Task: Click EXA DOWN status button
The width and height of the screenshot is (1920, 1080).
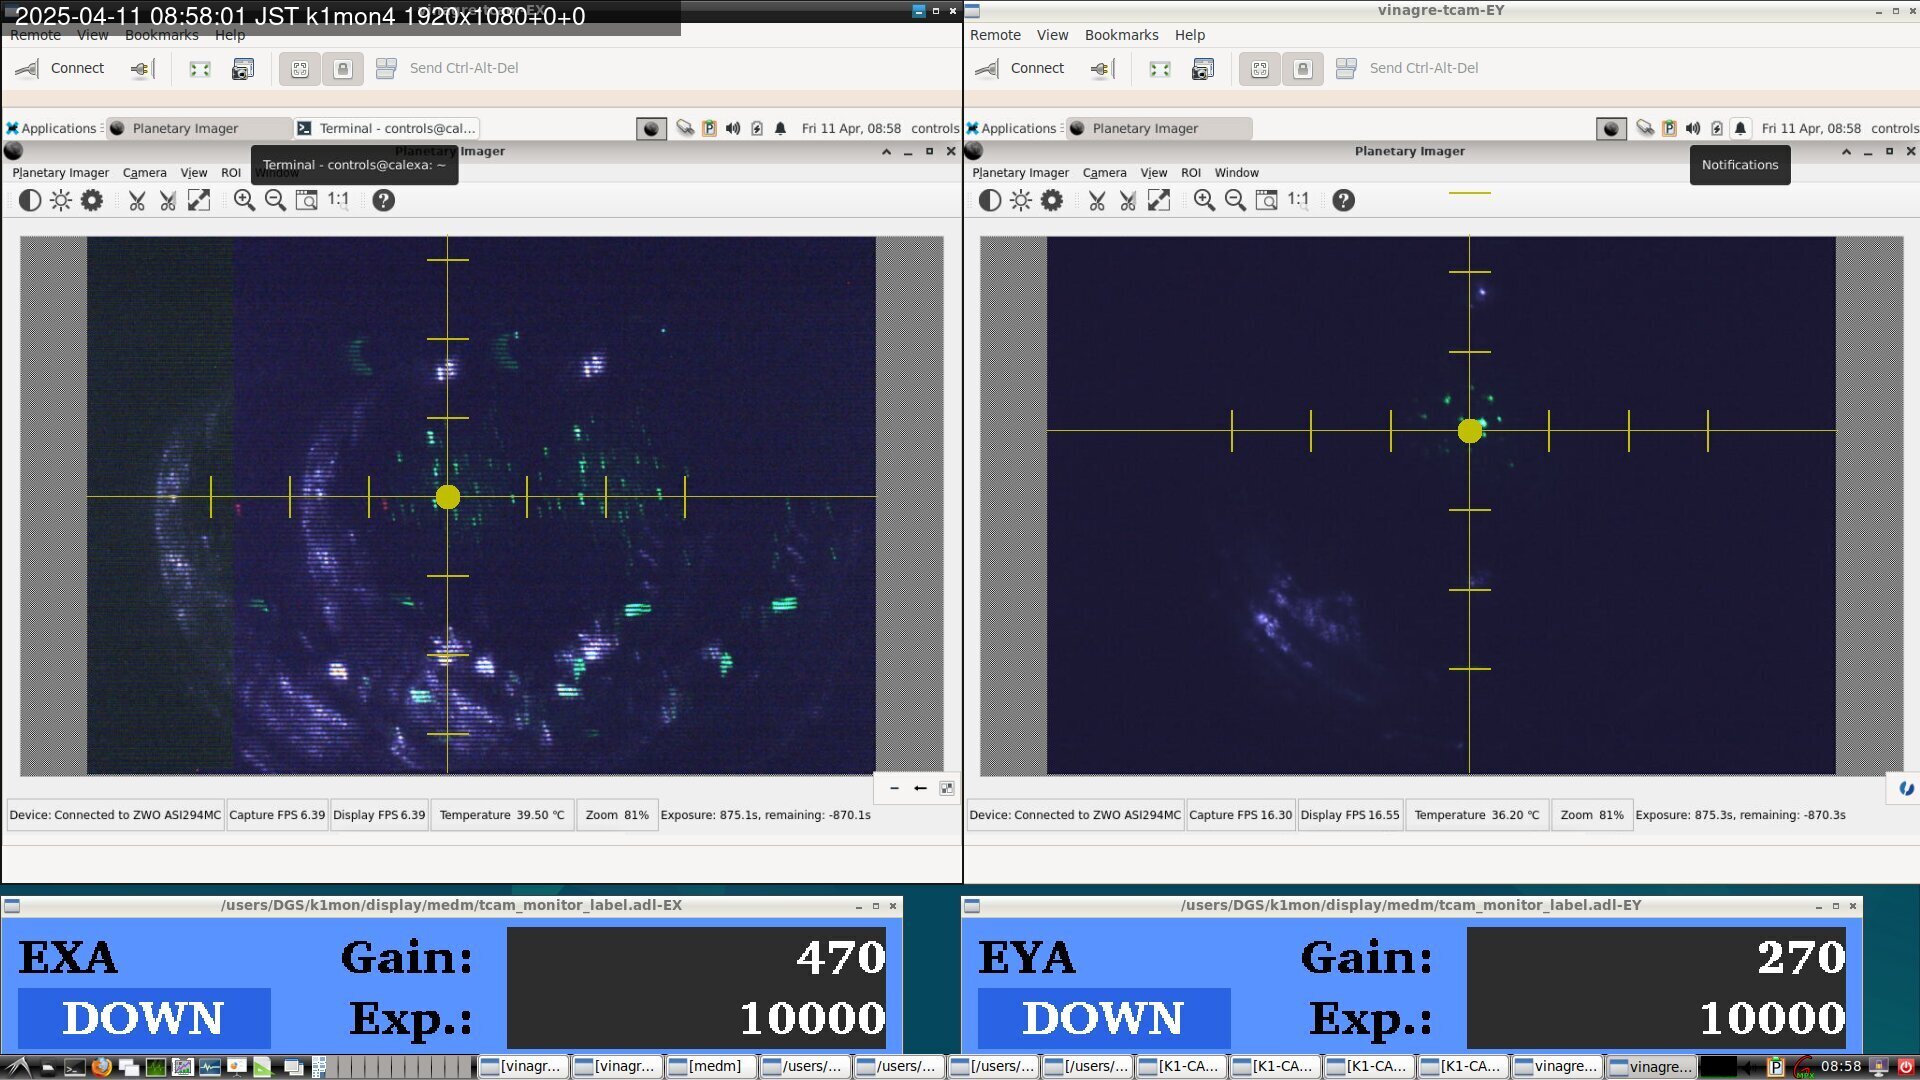Action: [x=144, y=1018]
